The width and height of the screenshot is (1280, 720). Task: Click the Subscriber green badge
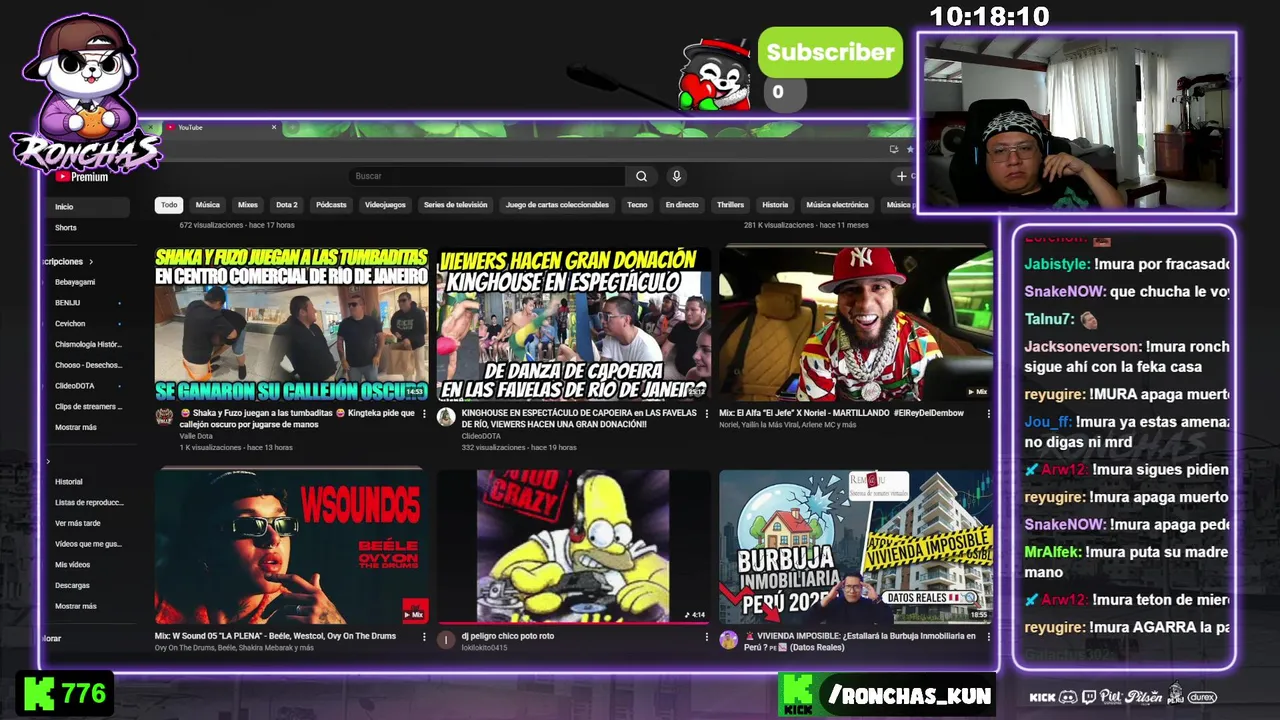pos(830,53)
